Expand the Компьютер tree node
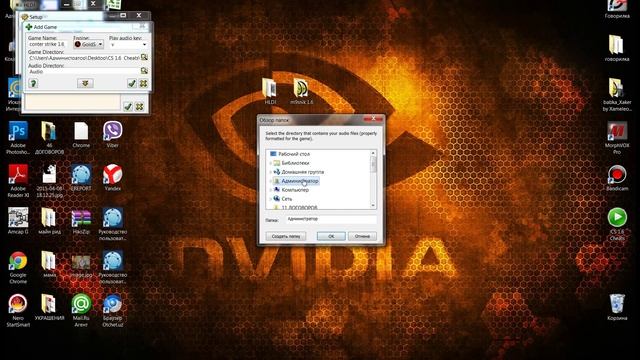This screenshot has height=360, width=640. 270,190
